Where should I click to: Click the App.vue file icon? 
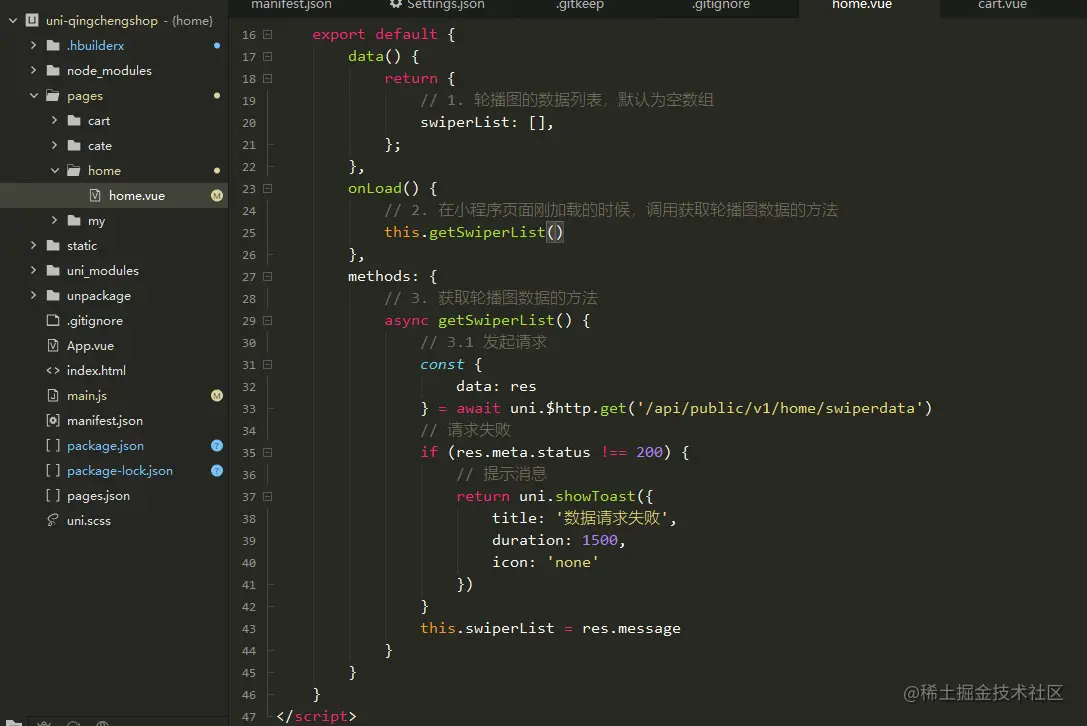coord(53,345)
